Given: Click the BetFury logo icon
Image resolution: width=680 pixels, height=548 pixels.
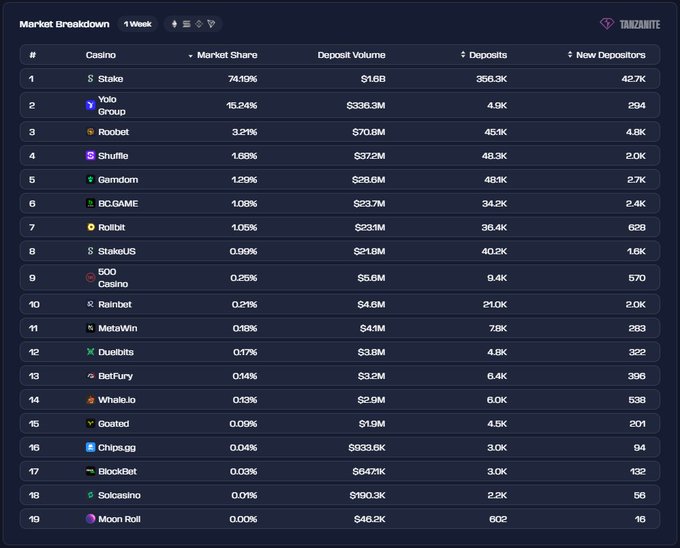Looking at the screenshot, I should pos(90,376).
